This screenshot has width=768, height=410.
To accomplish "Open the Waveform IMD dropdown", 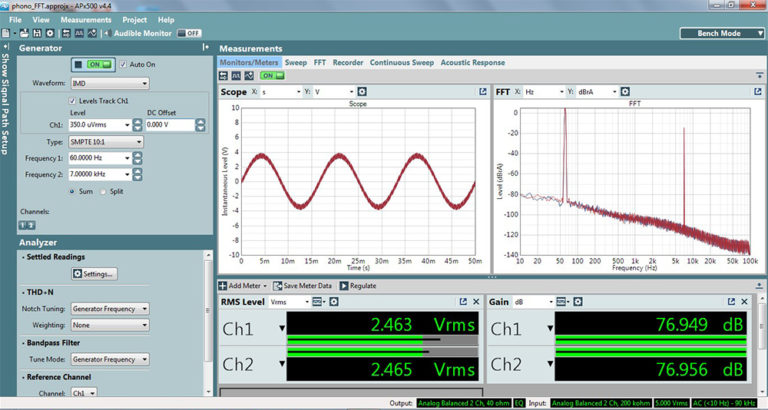I will 109,83.
